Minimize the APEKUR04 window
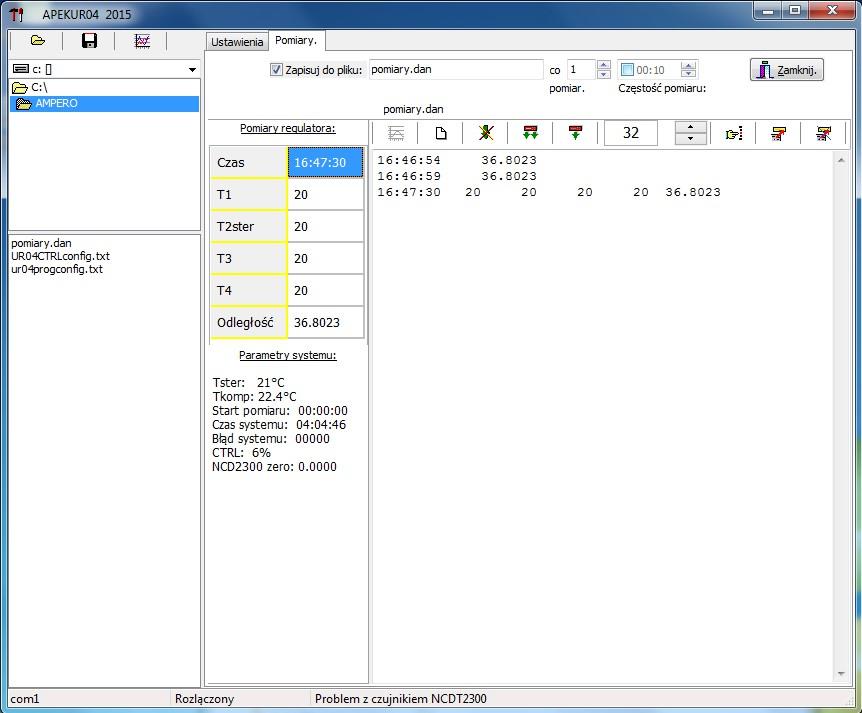 [x=768, y=11]
